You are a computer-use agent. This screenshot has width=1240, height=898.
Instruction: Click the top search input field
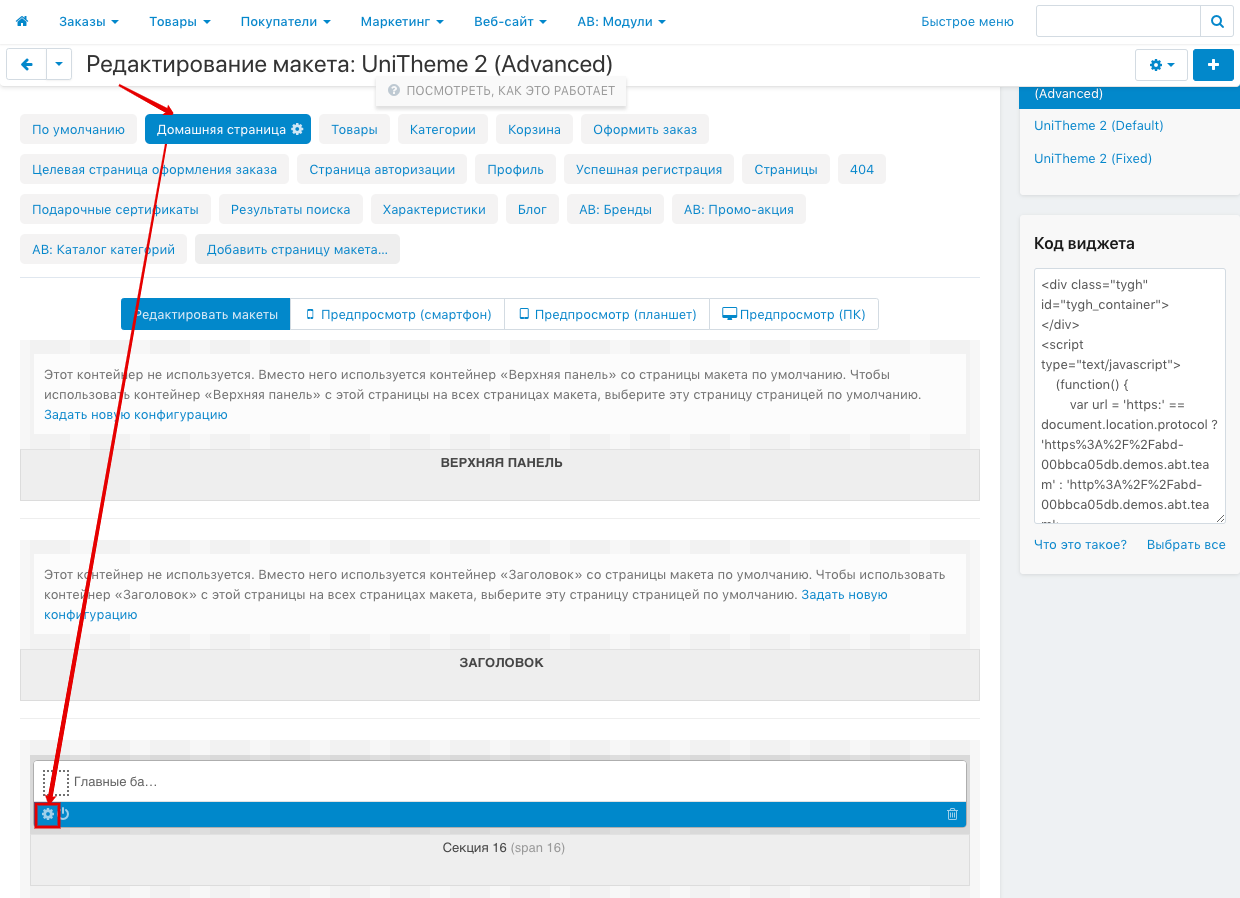[1117, 21]
